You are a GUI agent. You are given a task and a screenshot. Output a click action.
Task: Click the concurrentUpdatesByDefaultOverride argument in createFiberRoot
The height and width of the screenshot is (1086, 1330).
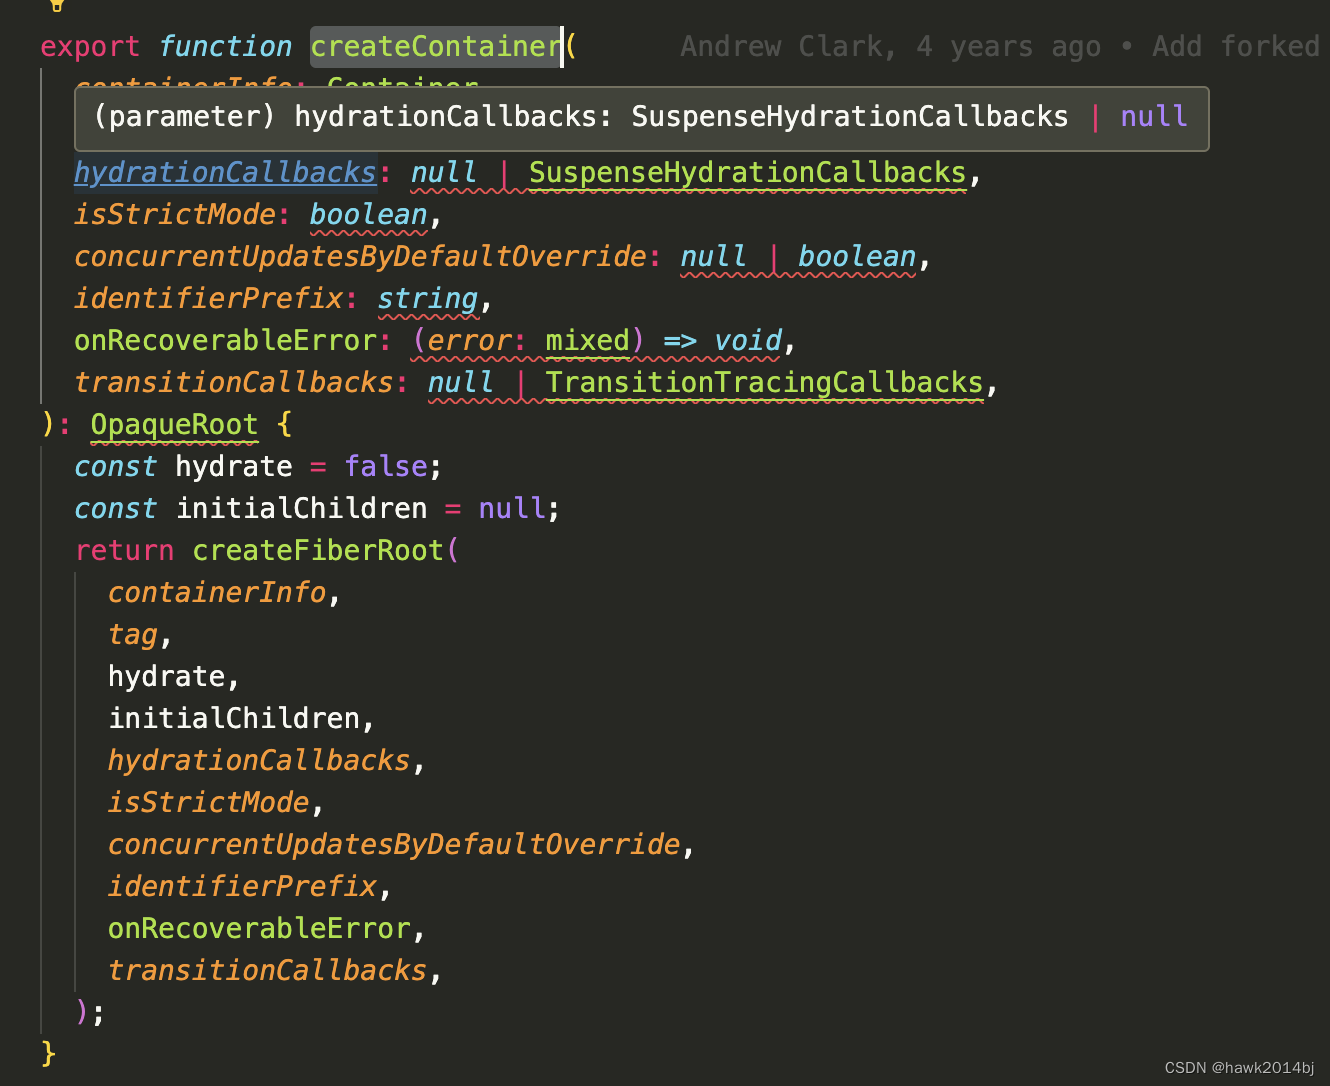point(394,845)
